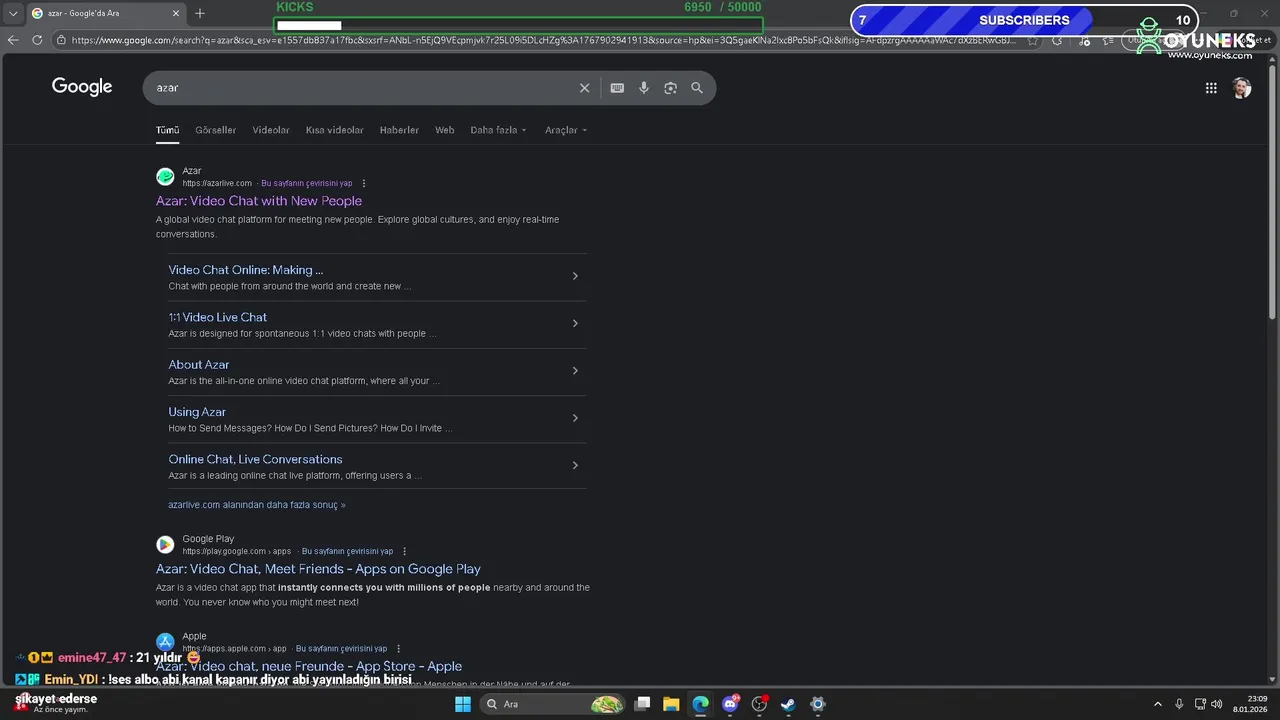
Task: Open Discord from the taskbar
Action: tap(730, 704)
